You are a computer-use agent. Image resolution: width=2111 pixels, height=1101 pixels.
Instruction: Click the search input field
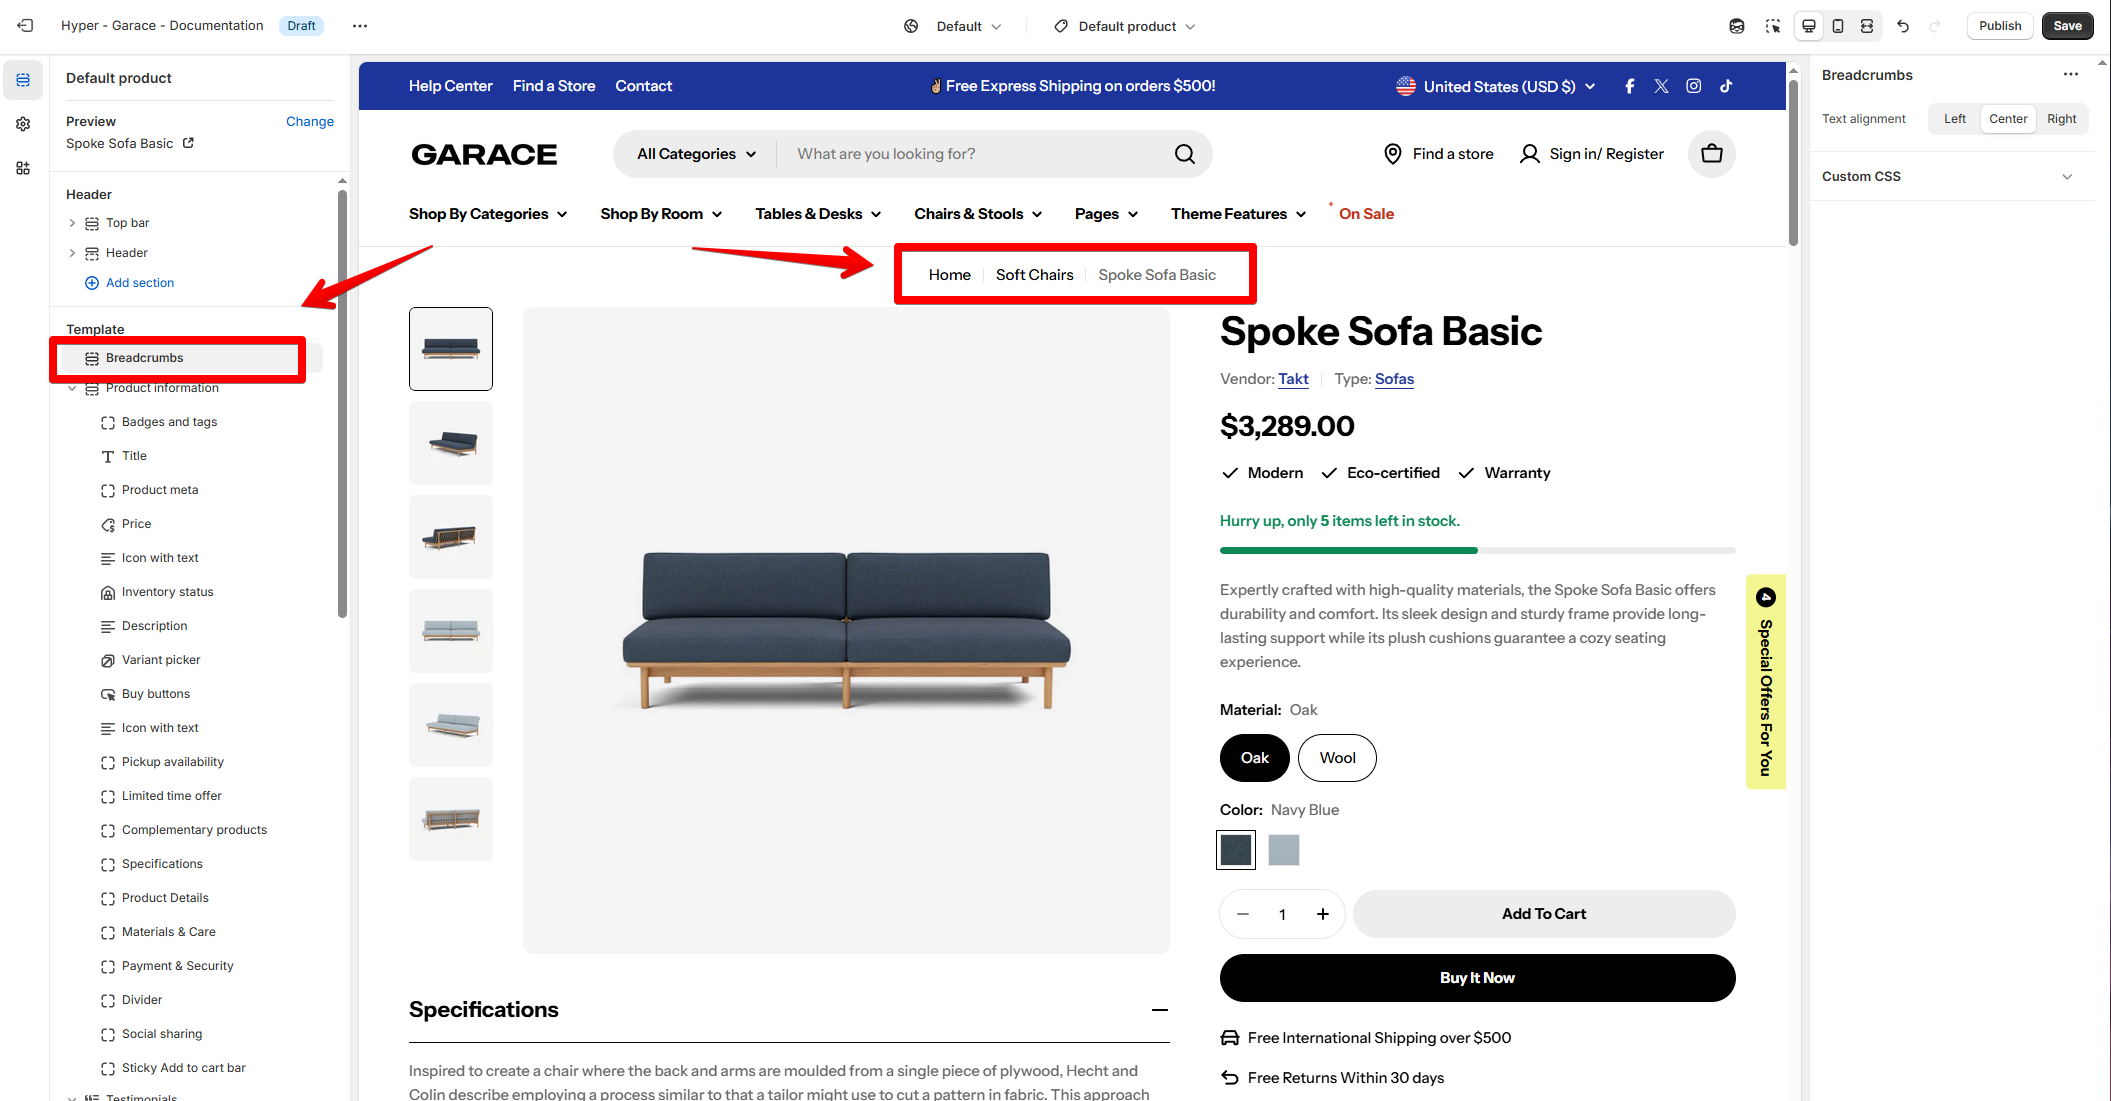[x=974, y=154]
